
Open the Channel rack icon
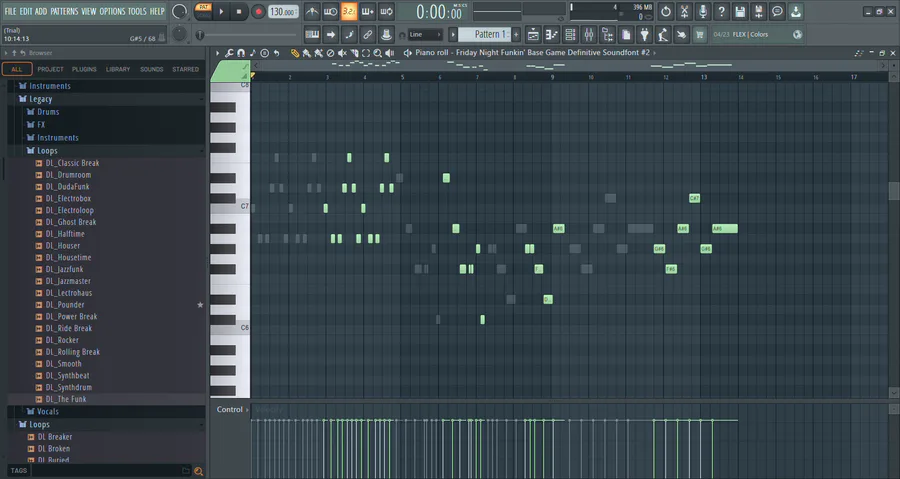point(570,34)
